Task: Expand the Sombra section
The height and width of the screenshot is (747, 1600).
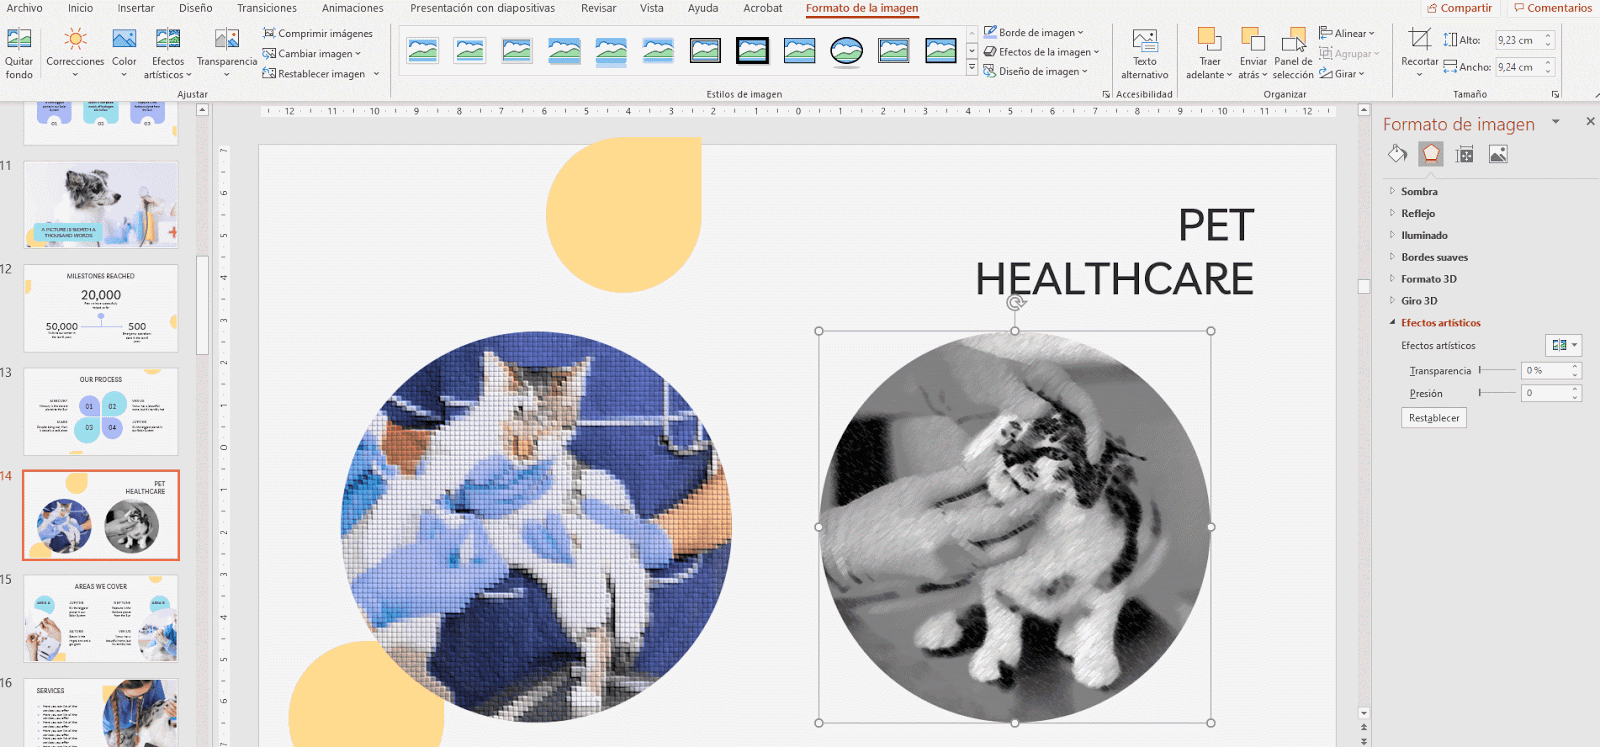Action: [1419, 191]
